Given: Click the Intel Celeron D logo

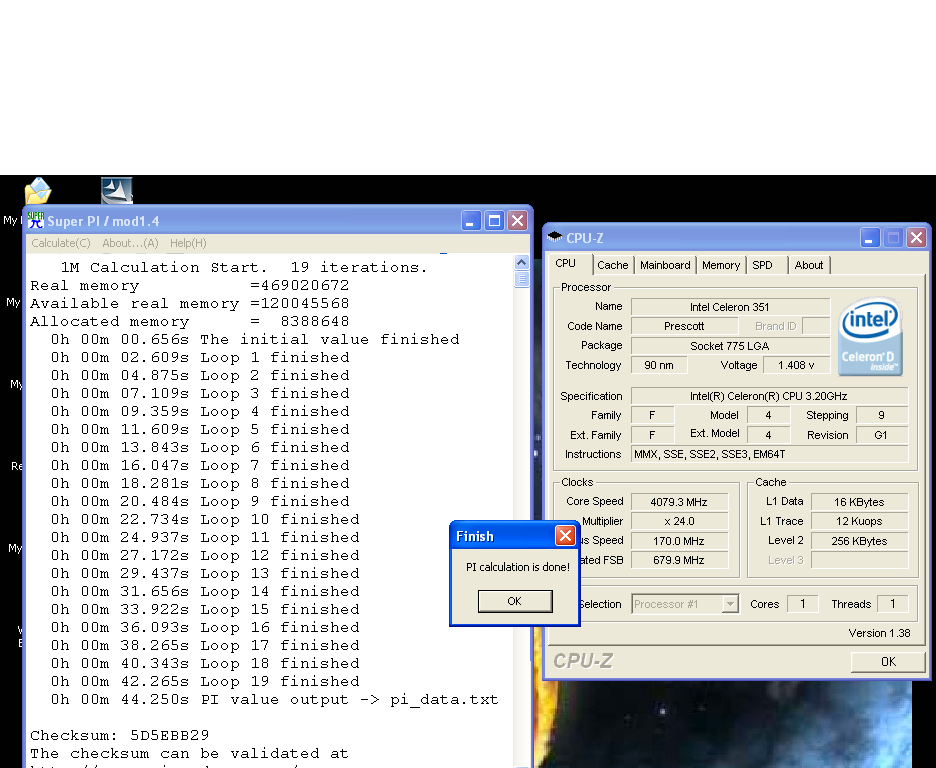Looking at the screenshot, I should tap(870, 336).
